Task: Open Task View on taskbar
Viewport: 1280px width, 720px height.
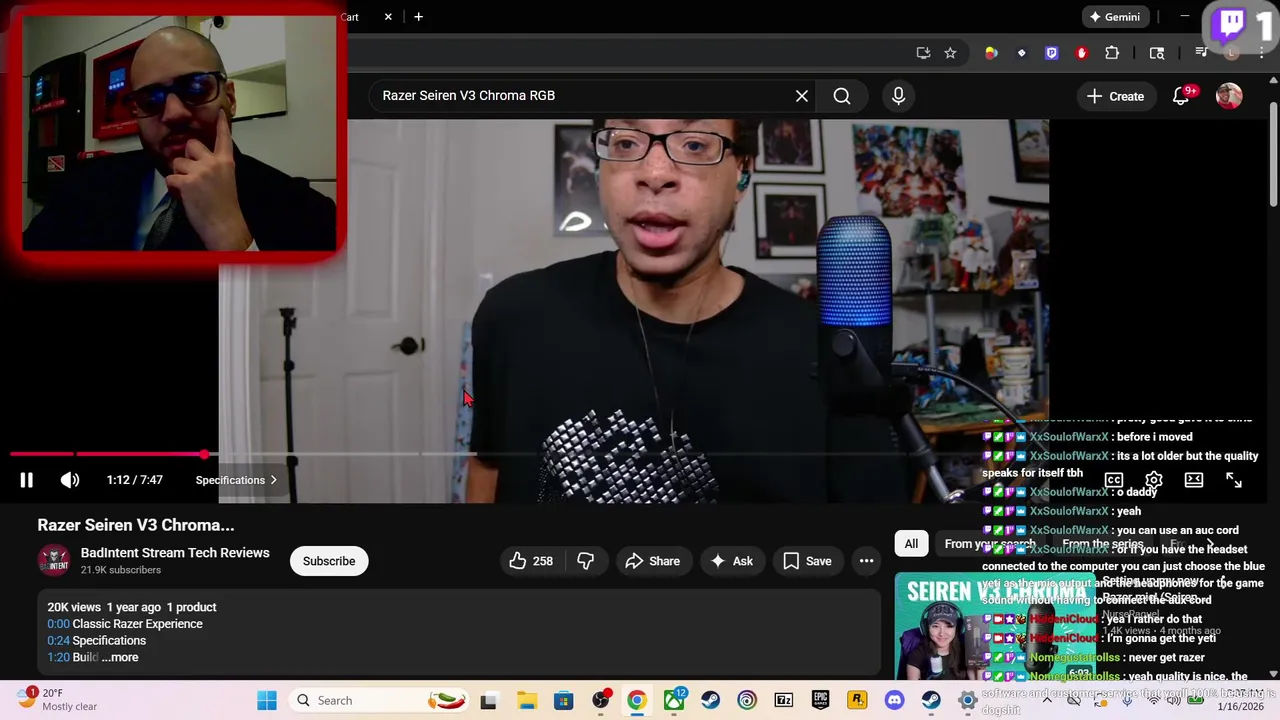Action: (x=488, y=701)
